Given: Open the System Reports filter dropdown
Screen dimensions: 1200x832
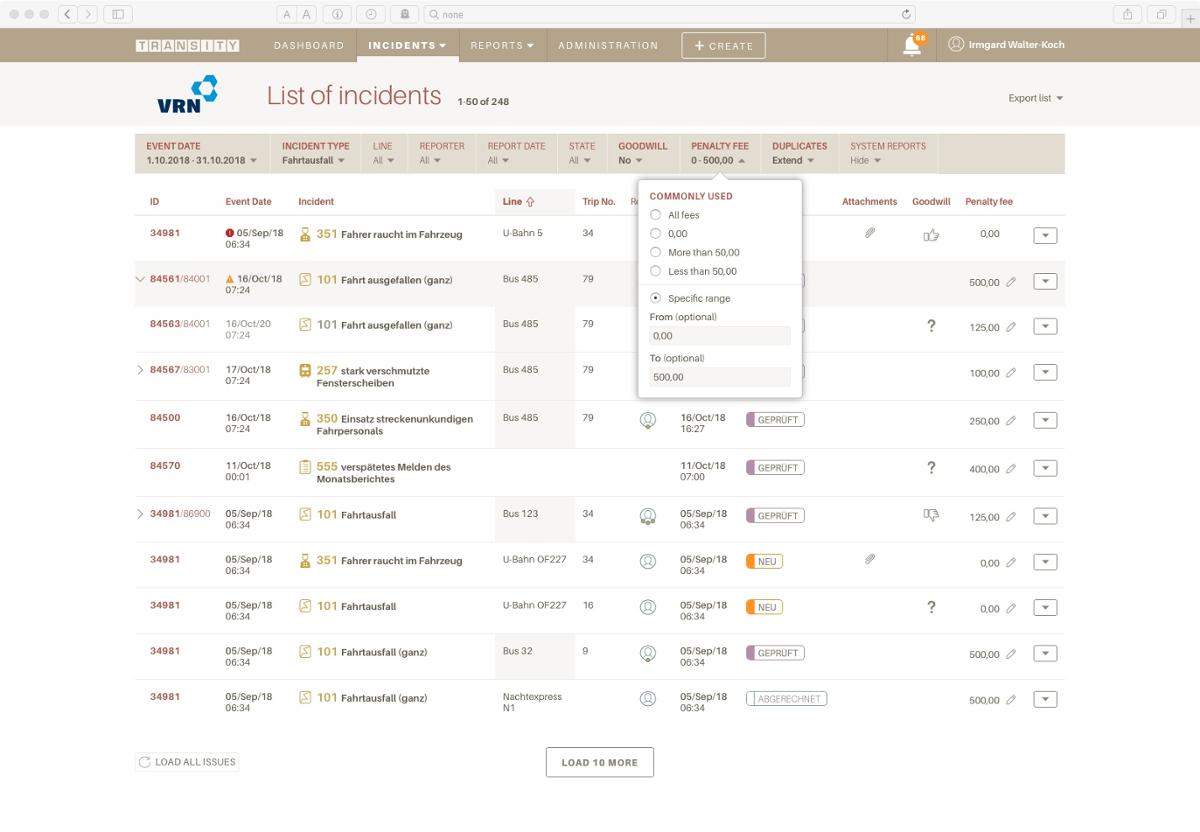Looking at the screenshot, I should coord(888,153).
